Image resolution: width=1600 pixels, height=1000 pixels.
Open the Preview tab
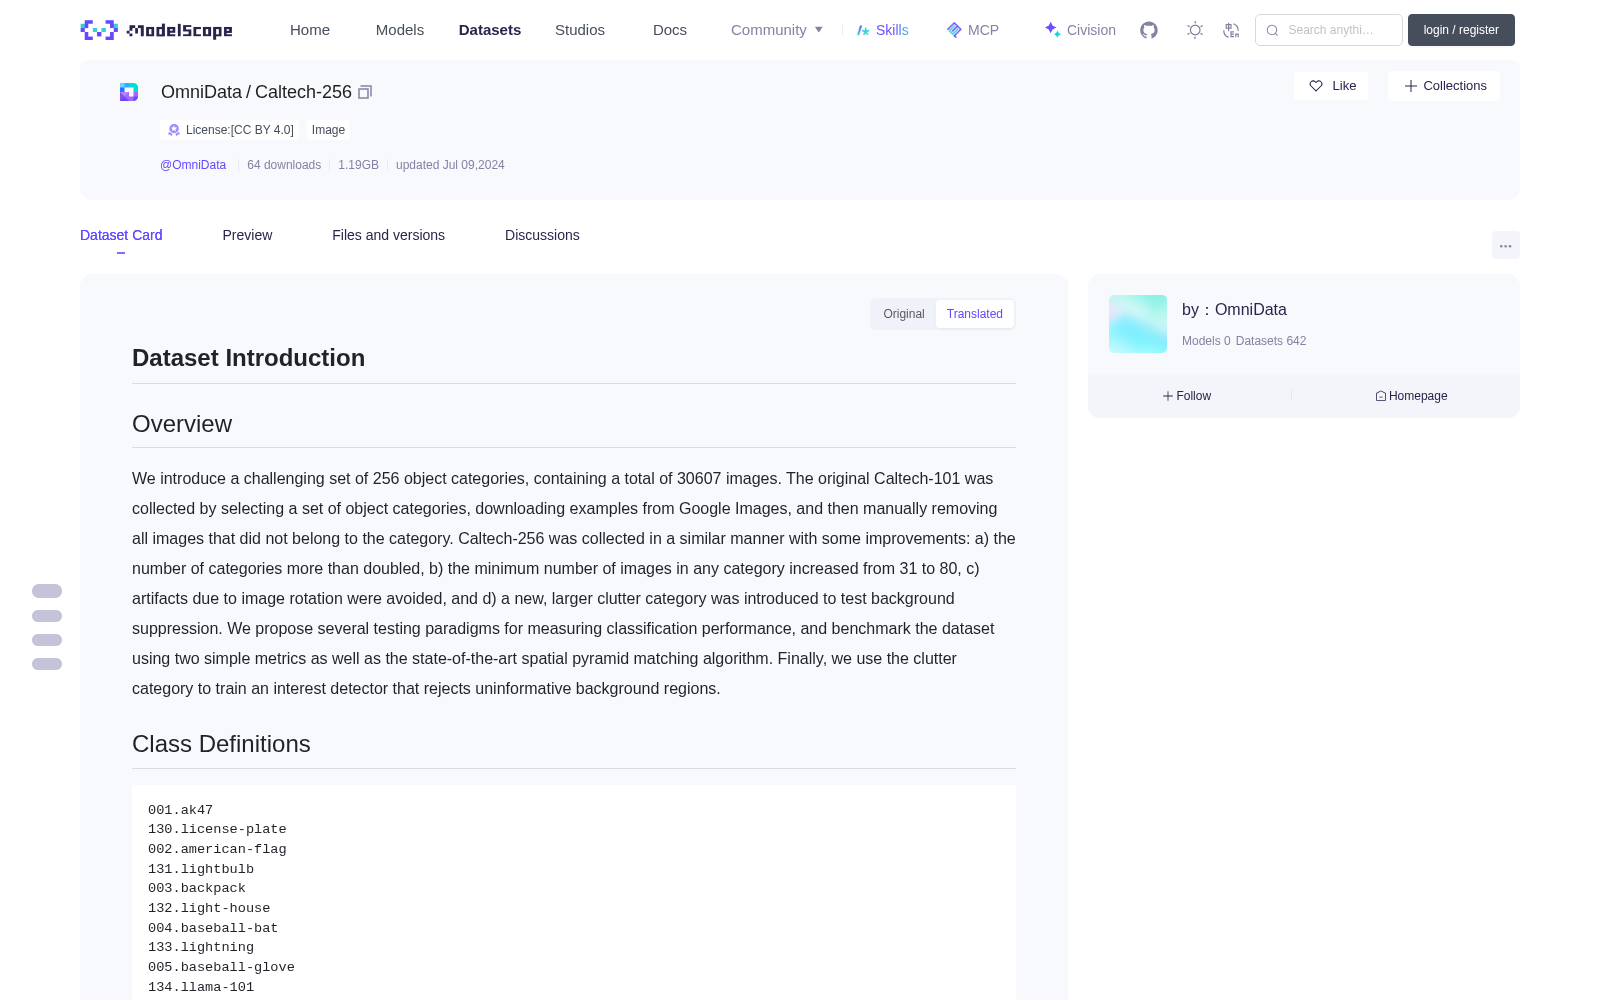tap(247, 235)
